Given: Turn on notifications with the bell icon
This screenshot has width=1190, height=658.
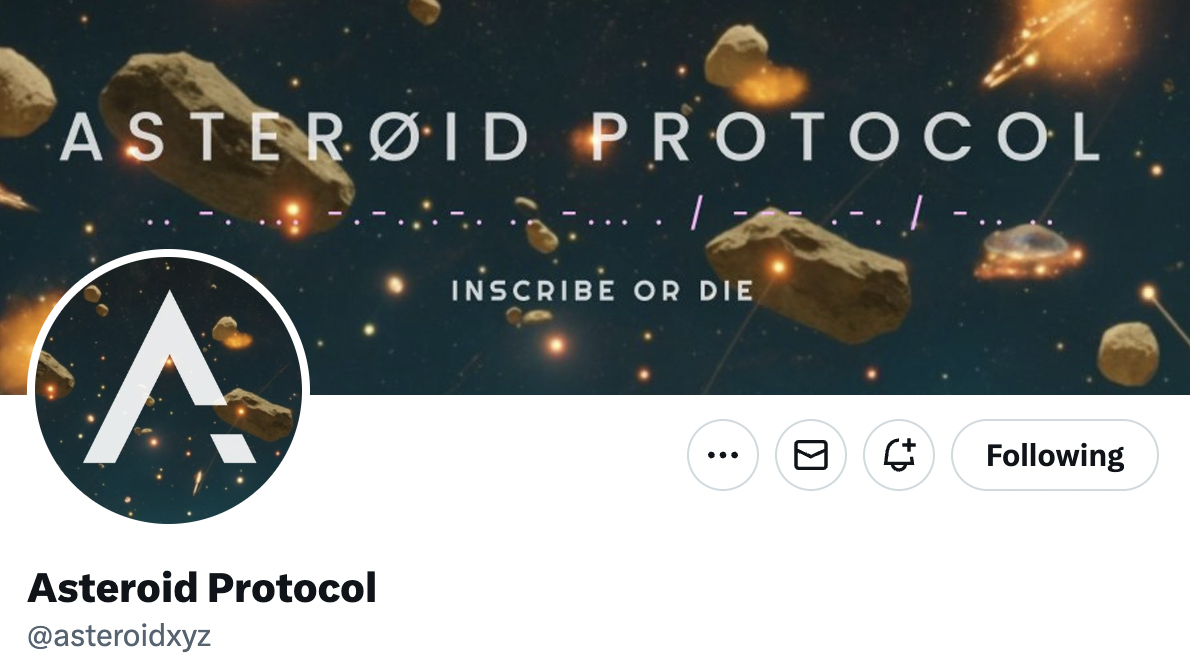Looking at the screenshot, I should [x=899, y=455].
